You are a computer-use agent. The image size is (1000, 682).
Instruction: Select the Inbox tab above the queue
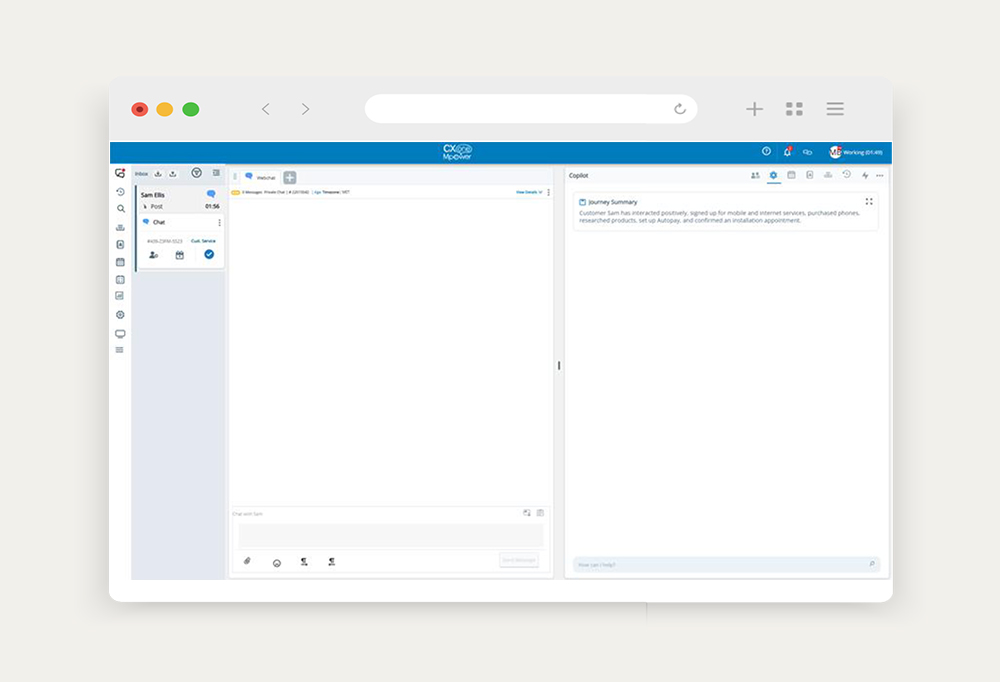click(141, 173)
